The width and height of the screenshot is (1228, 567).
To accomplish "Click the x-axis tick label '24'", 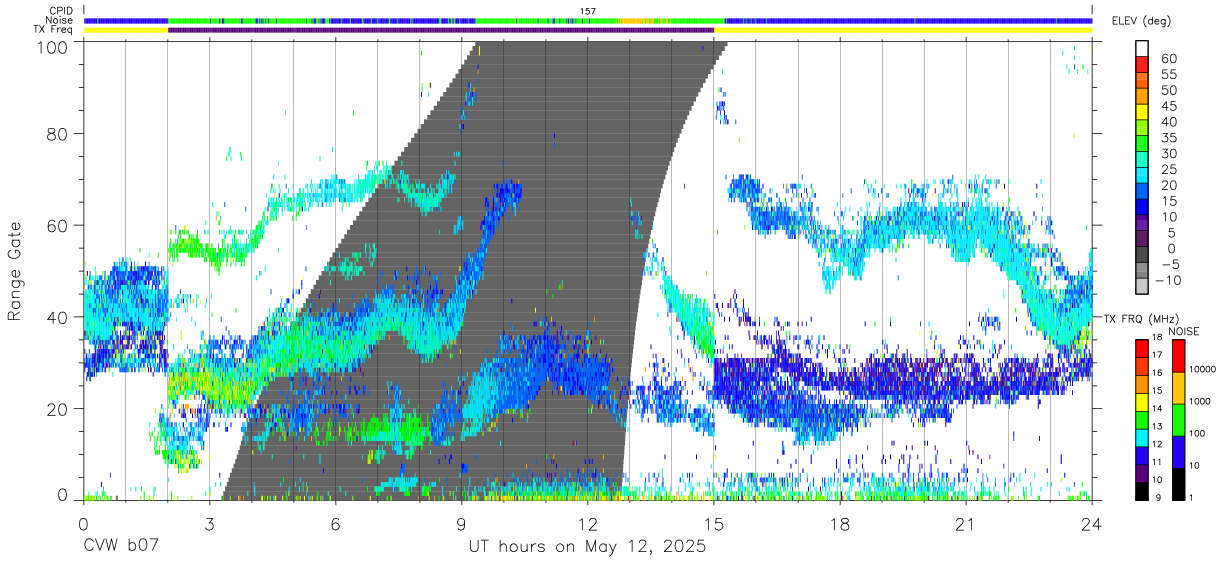I will (x=1092, y=524).
